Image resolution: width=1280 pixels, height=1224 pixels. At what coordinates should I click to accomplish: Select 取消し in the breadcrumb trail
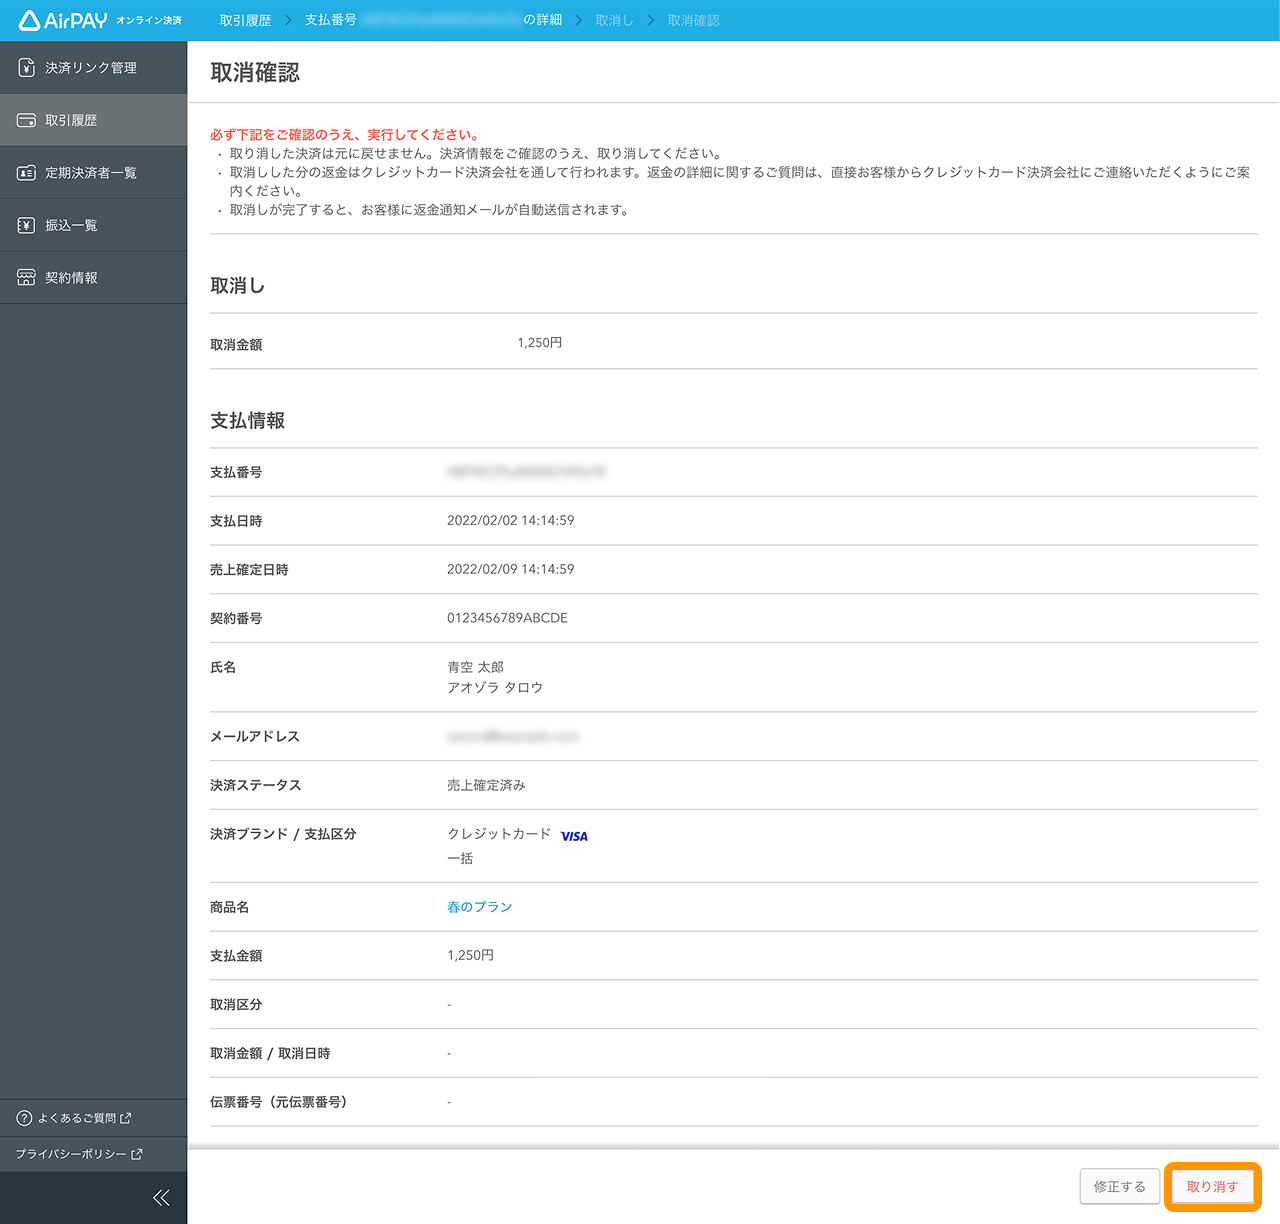[x=613, y=19]
